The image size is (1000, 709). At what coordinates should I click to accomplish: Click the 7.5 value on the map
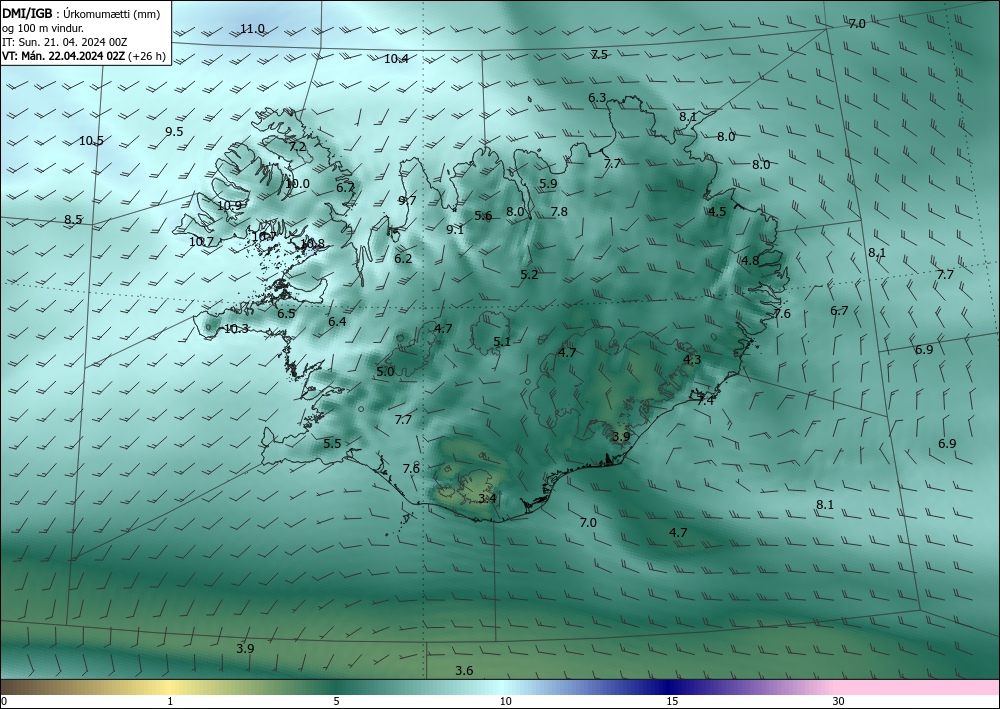point(599,55)
